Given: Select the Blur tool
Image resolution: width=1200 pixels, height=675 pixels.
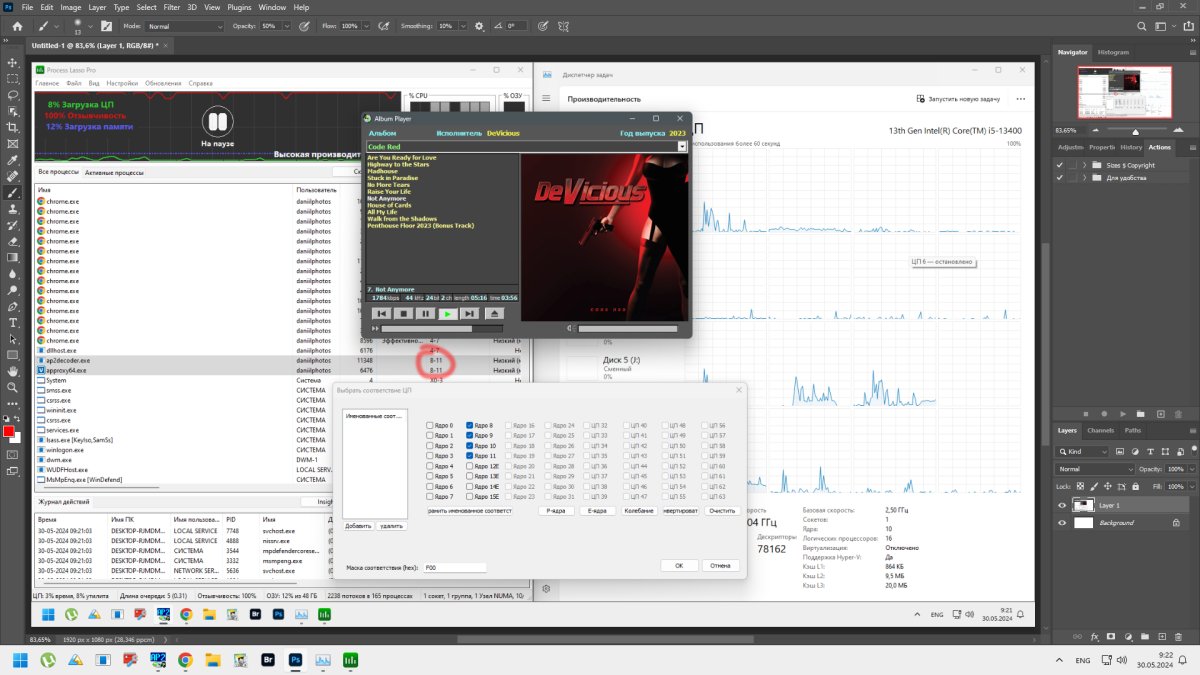Looking at the screenshot, I should point(13,273).
